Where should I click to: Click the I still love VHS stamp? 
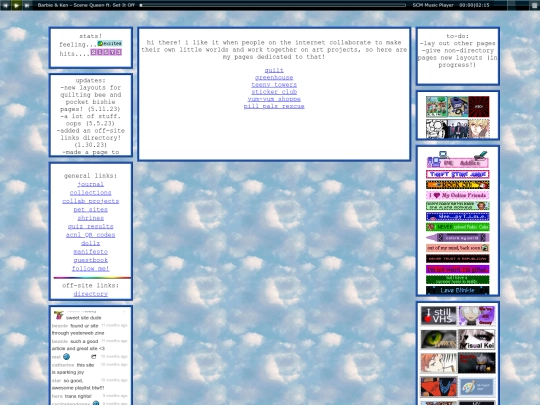click(x=439, y=316)
